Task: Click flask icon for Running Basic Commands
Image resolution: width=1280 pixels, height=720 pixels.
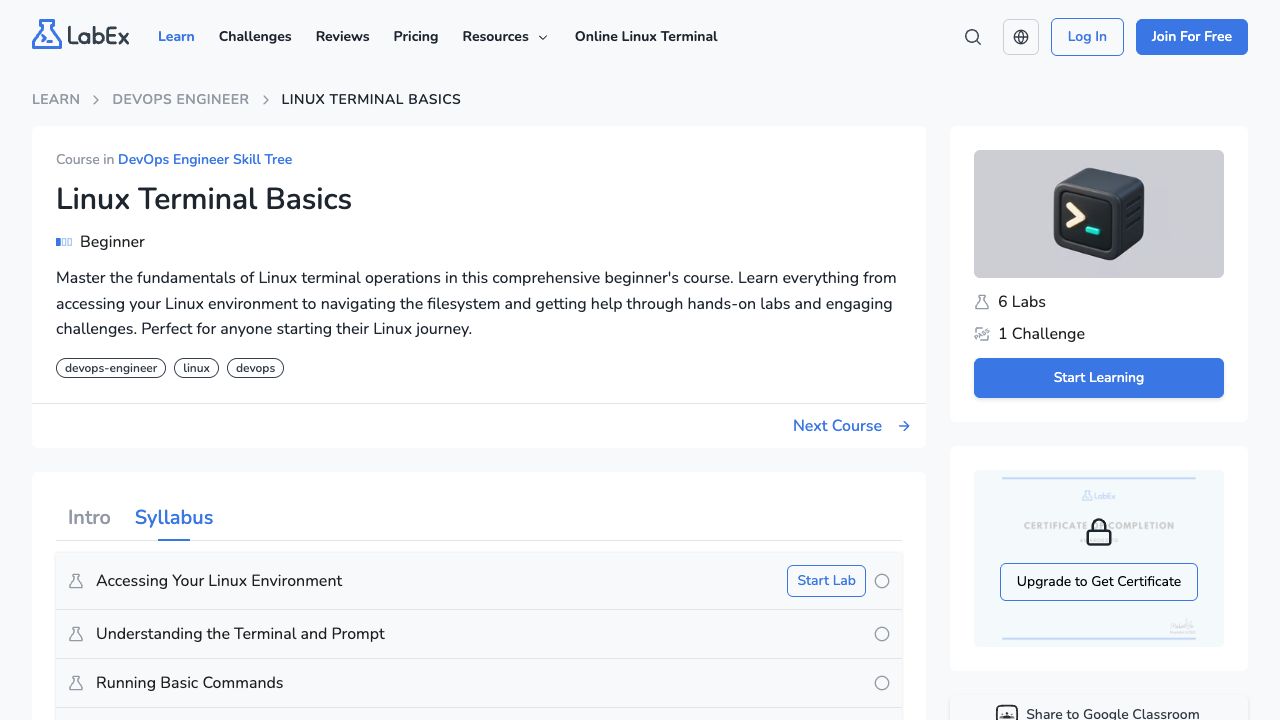Action: tap(76, 683)
